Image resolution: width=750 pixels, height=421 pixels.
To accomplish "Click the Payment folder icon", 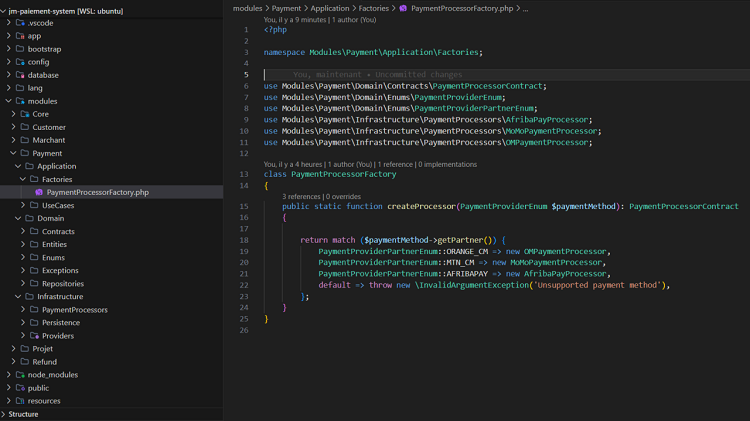I will [x=25, y=153].
